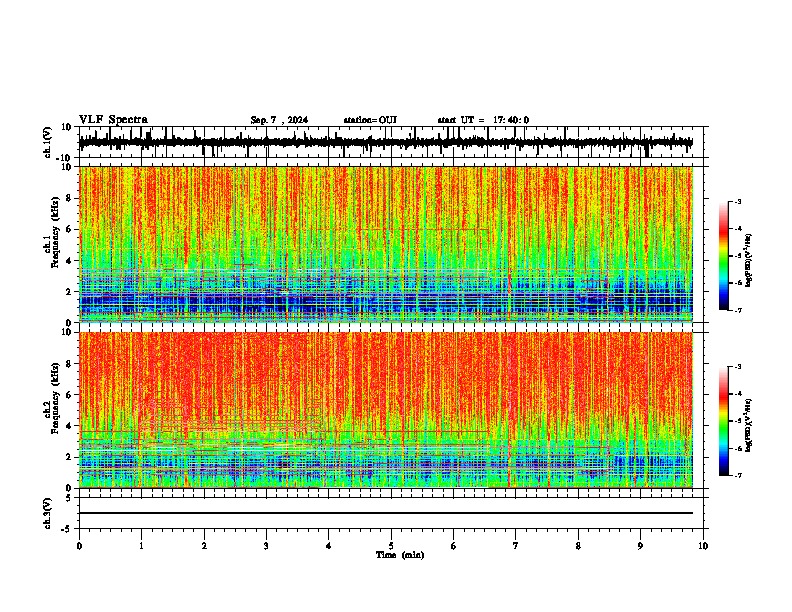This screenshot has width=792, height=612.
Task: Click the "ch.1(V)" waveform axis label
Action: click(x=48, y=142)
